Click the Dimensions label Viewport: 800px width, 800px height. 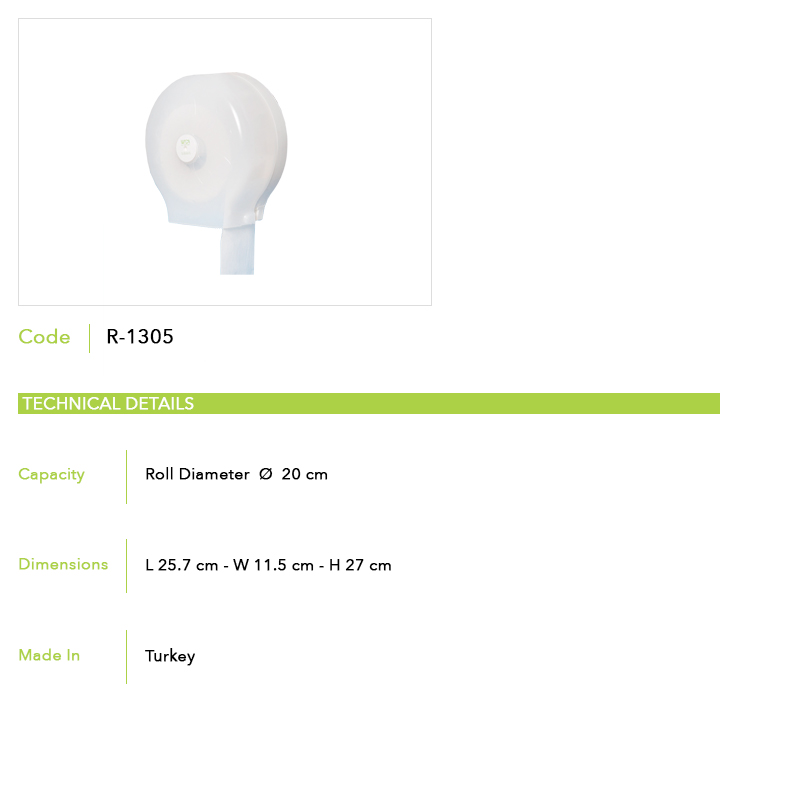tap(63, 565)
